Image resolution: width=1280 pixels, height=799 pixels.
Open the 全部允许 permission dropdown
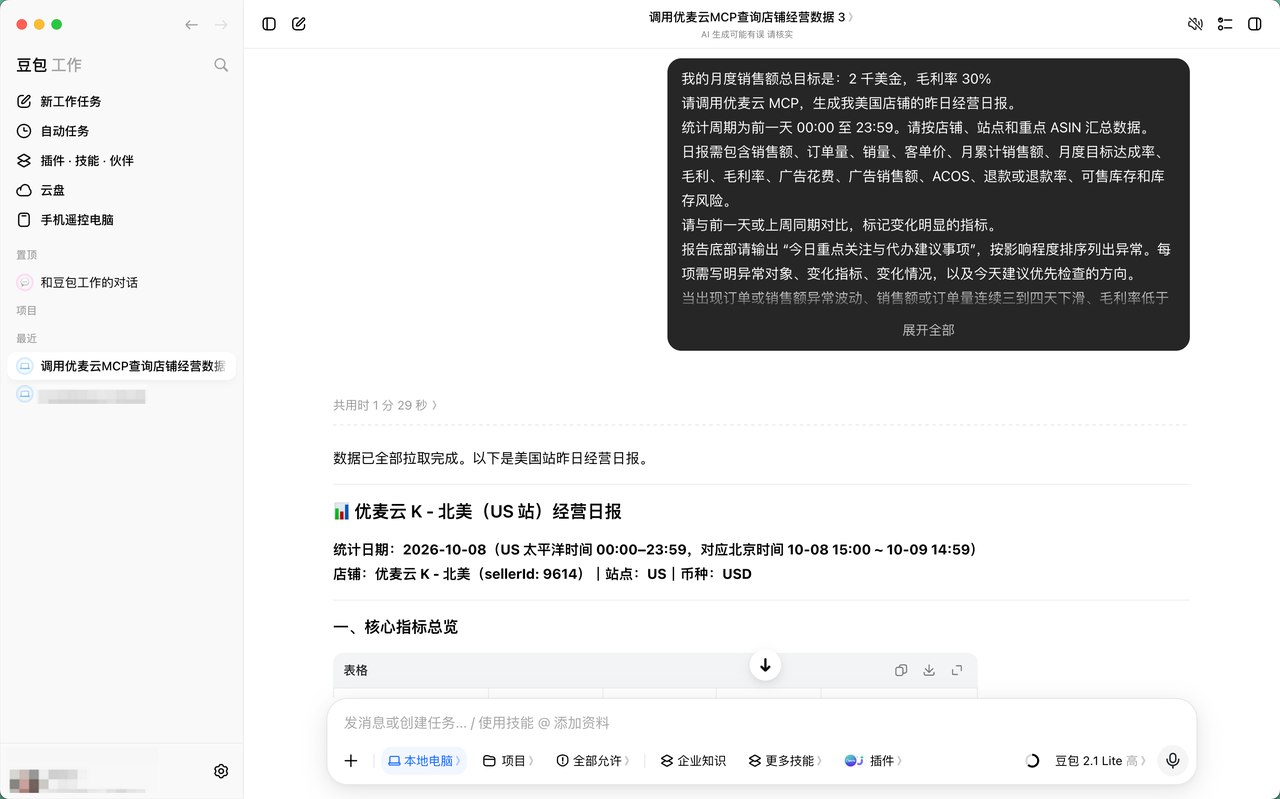coord(593,761)
